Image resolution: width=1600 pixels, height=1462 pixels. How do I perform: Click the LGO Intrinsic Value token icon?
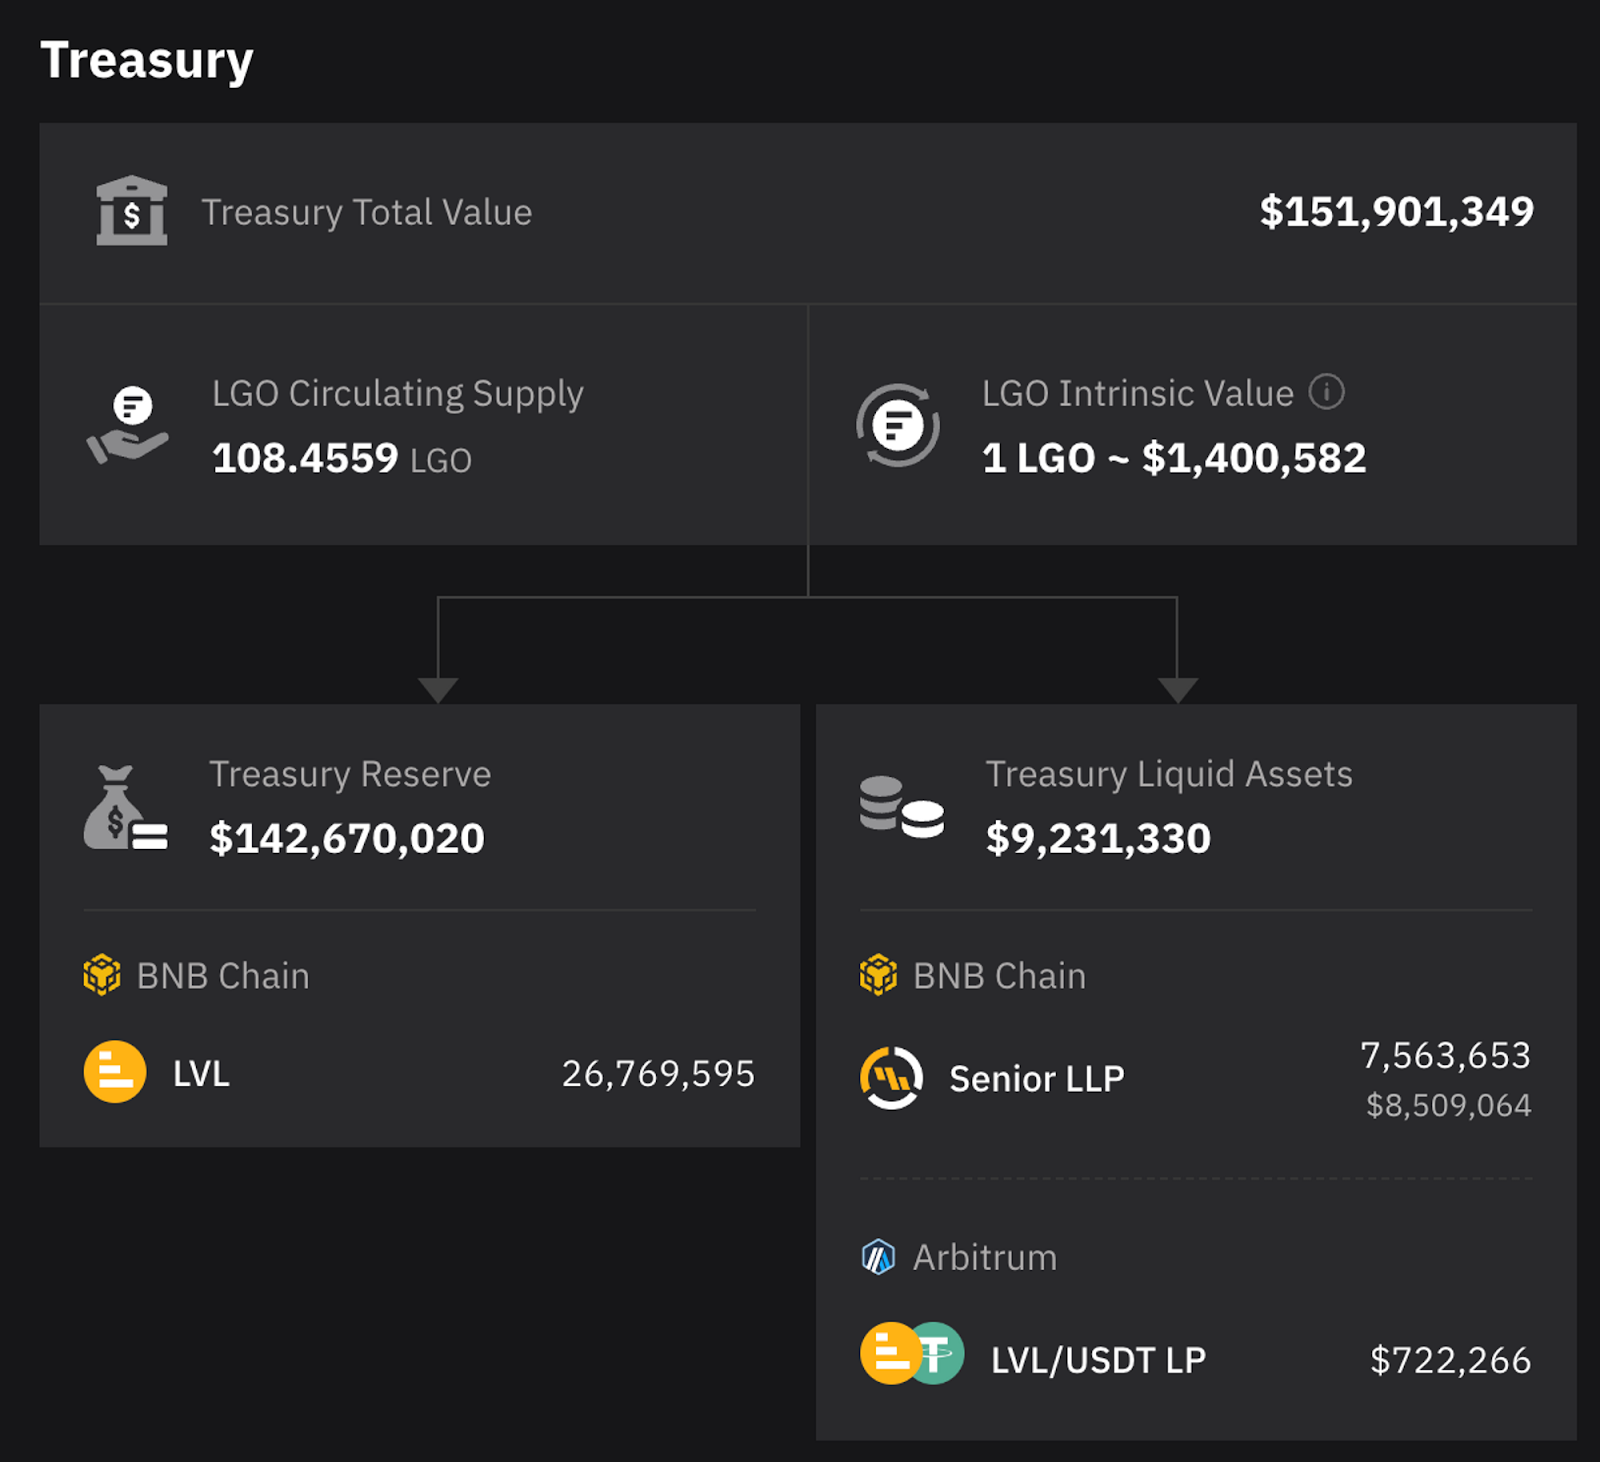tap(898, 425)
